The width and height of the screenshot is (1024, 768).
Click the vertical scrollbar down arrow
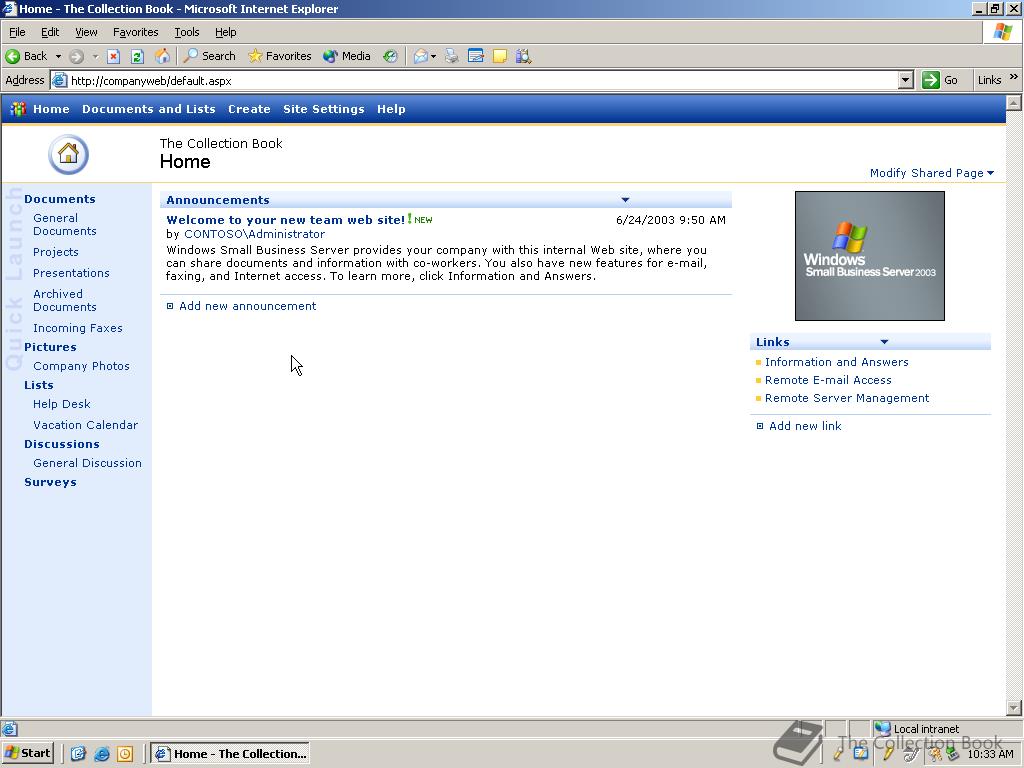pos(1014,707)
